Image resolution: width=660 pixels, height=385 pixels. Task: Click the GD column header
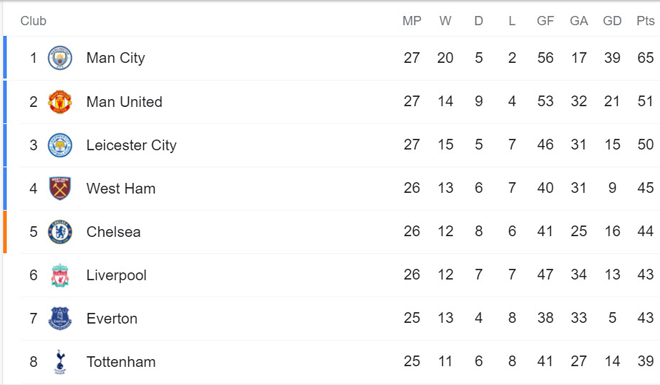612,21
